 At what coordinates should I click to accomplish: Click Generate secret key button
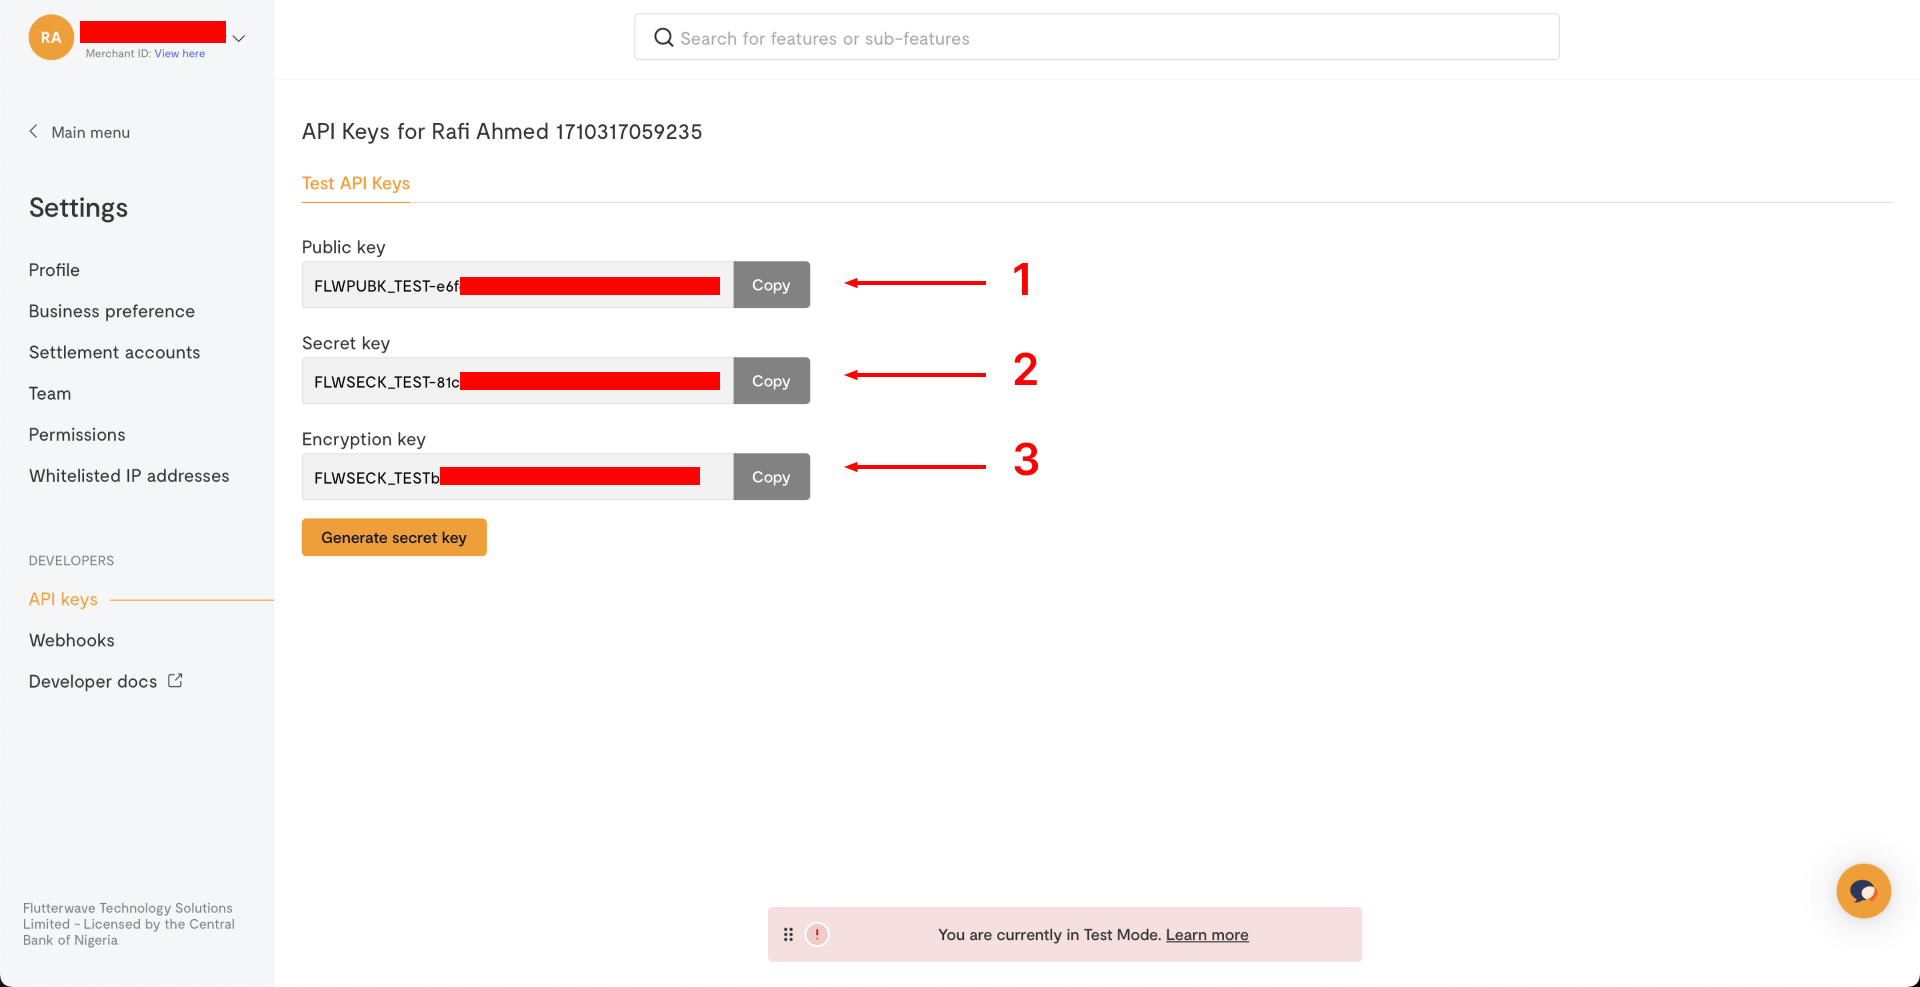click(x=394, y=537)
